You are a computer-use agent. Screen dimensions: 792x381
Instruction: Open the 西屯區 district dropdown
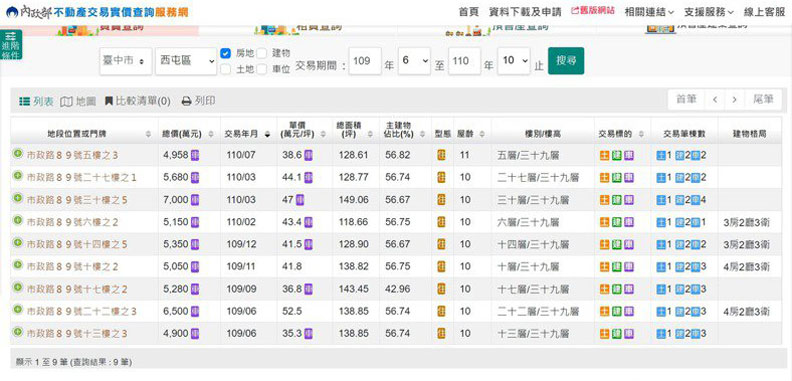coord(186,61)
